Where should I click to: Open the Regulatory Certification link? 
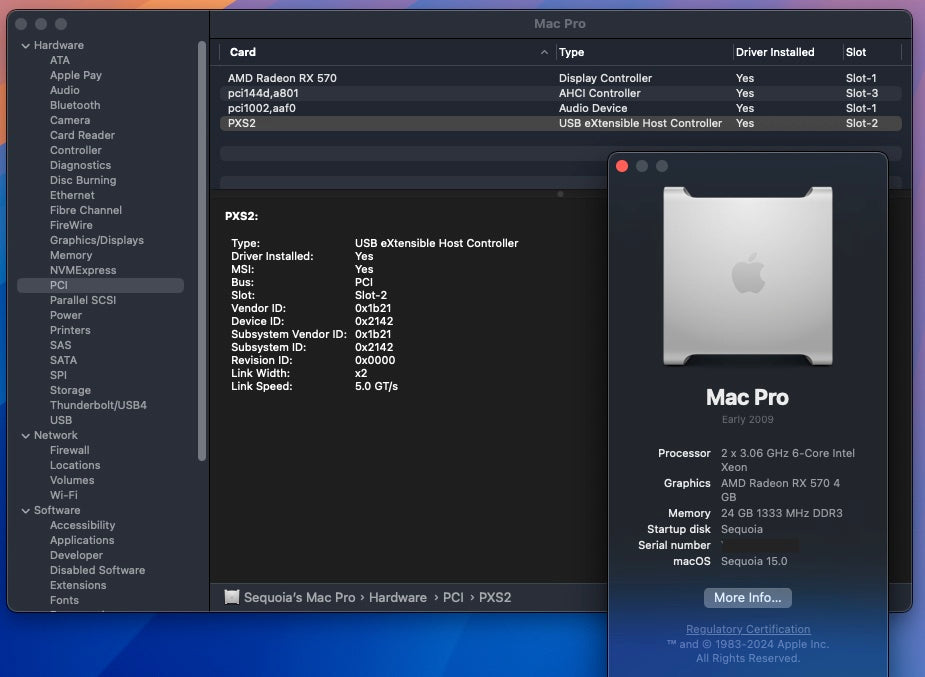pyautogui.click(x=748, y=629)
